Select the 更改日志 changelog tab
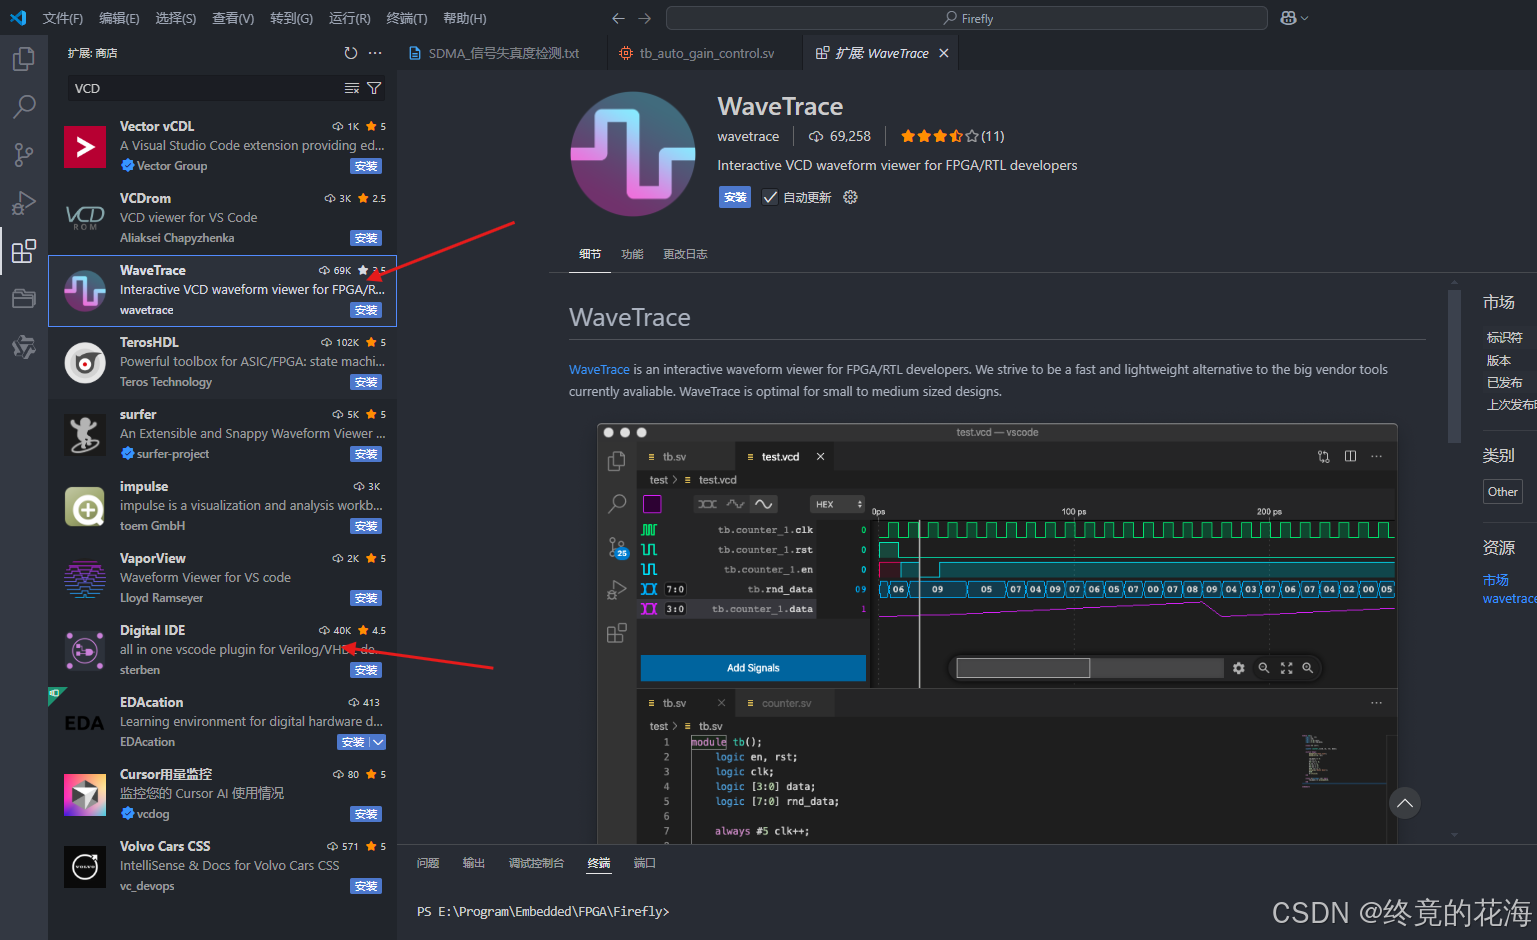Viewport: 1537px width, 940px height. pos(685,254)
